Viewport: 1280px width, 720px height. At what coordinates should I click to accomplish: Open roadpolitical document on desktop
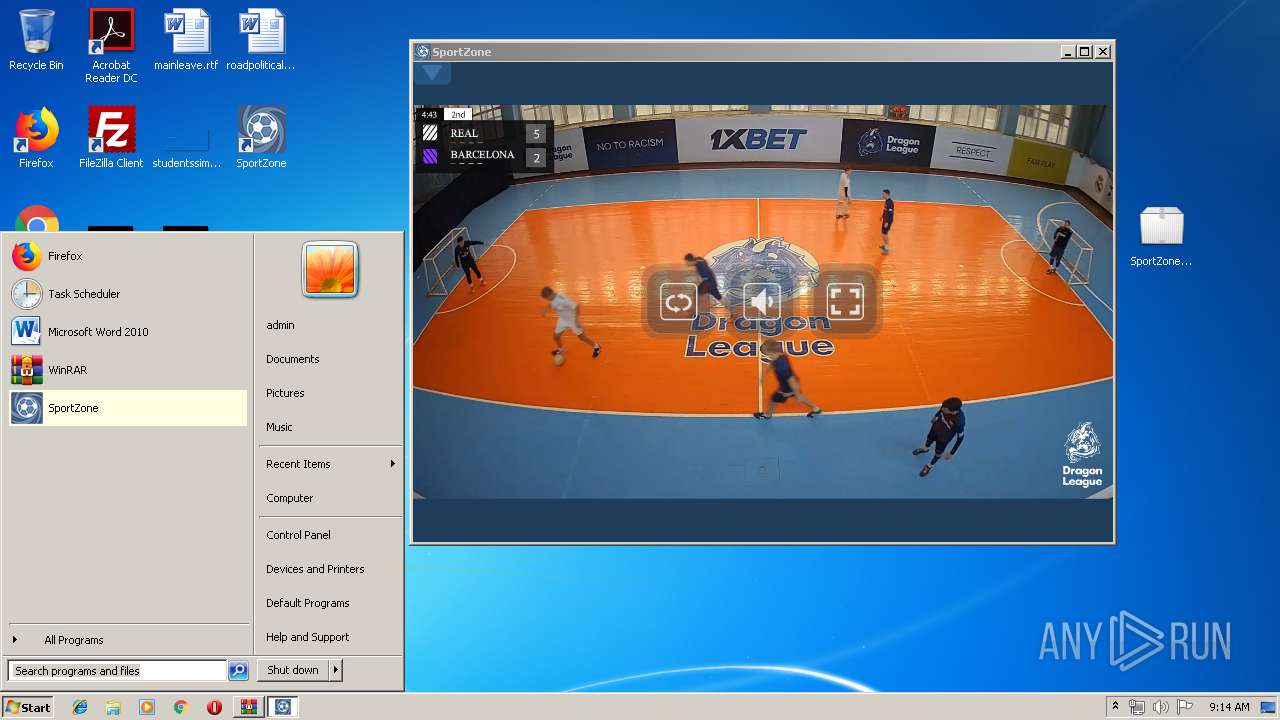[x=261, y=40]
